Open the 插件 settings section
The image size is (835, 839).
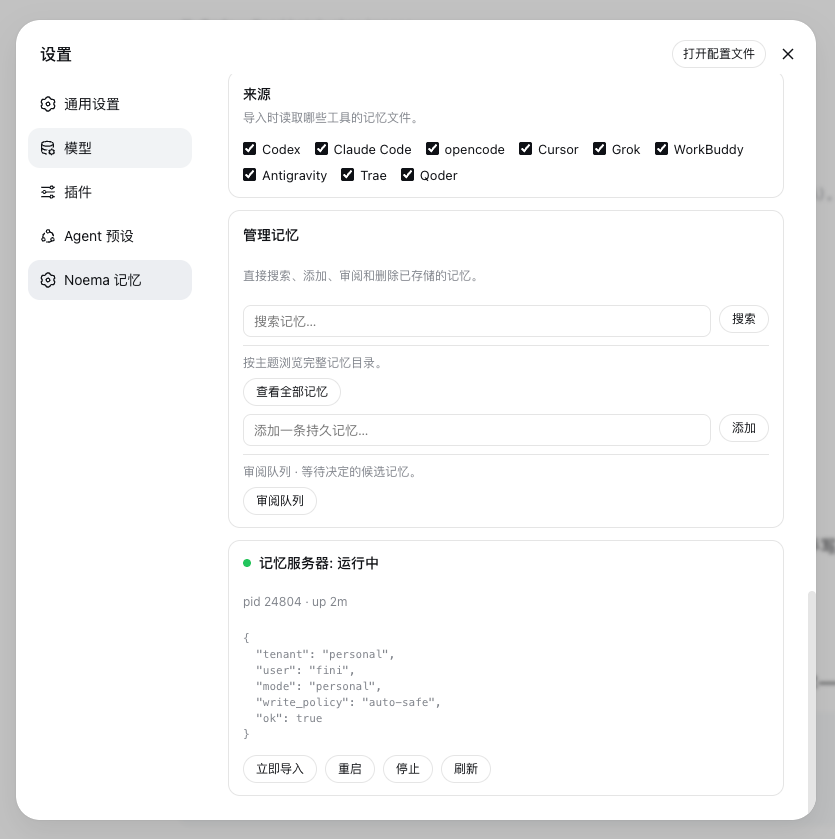pos(110,192)
